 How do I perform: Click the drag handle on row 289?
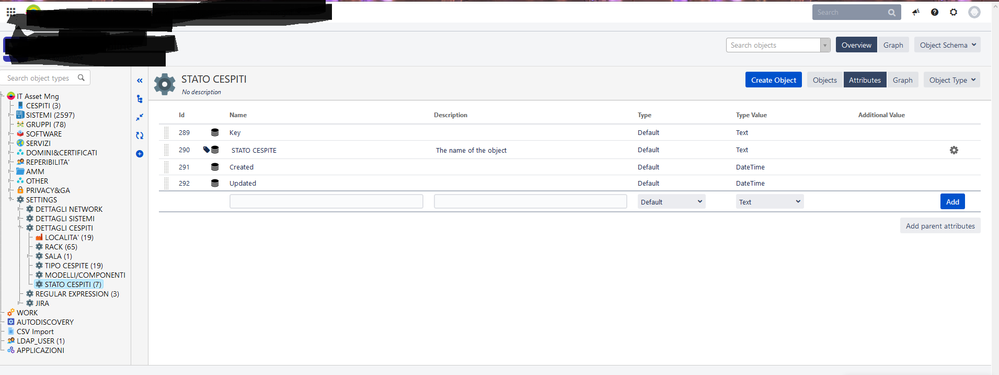click(x=166, y=132)
